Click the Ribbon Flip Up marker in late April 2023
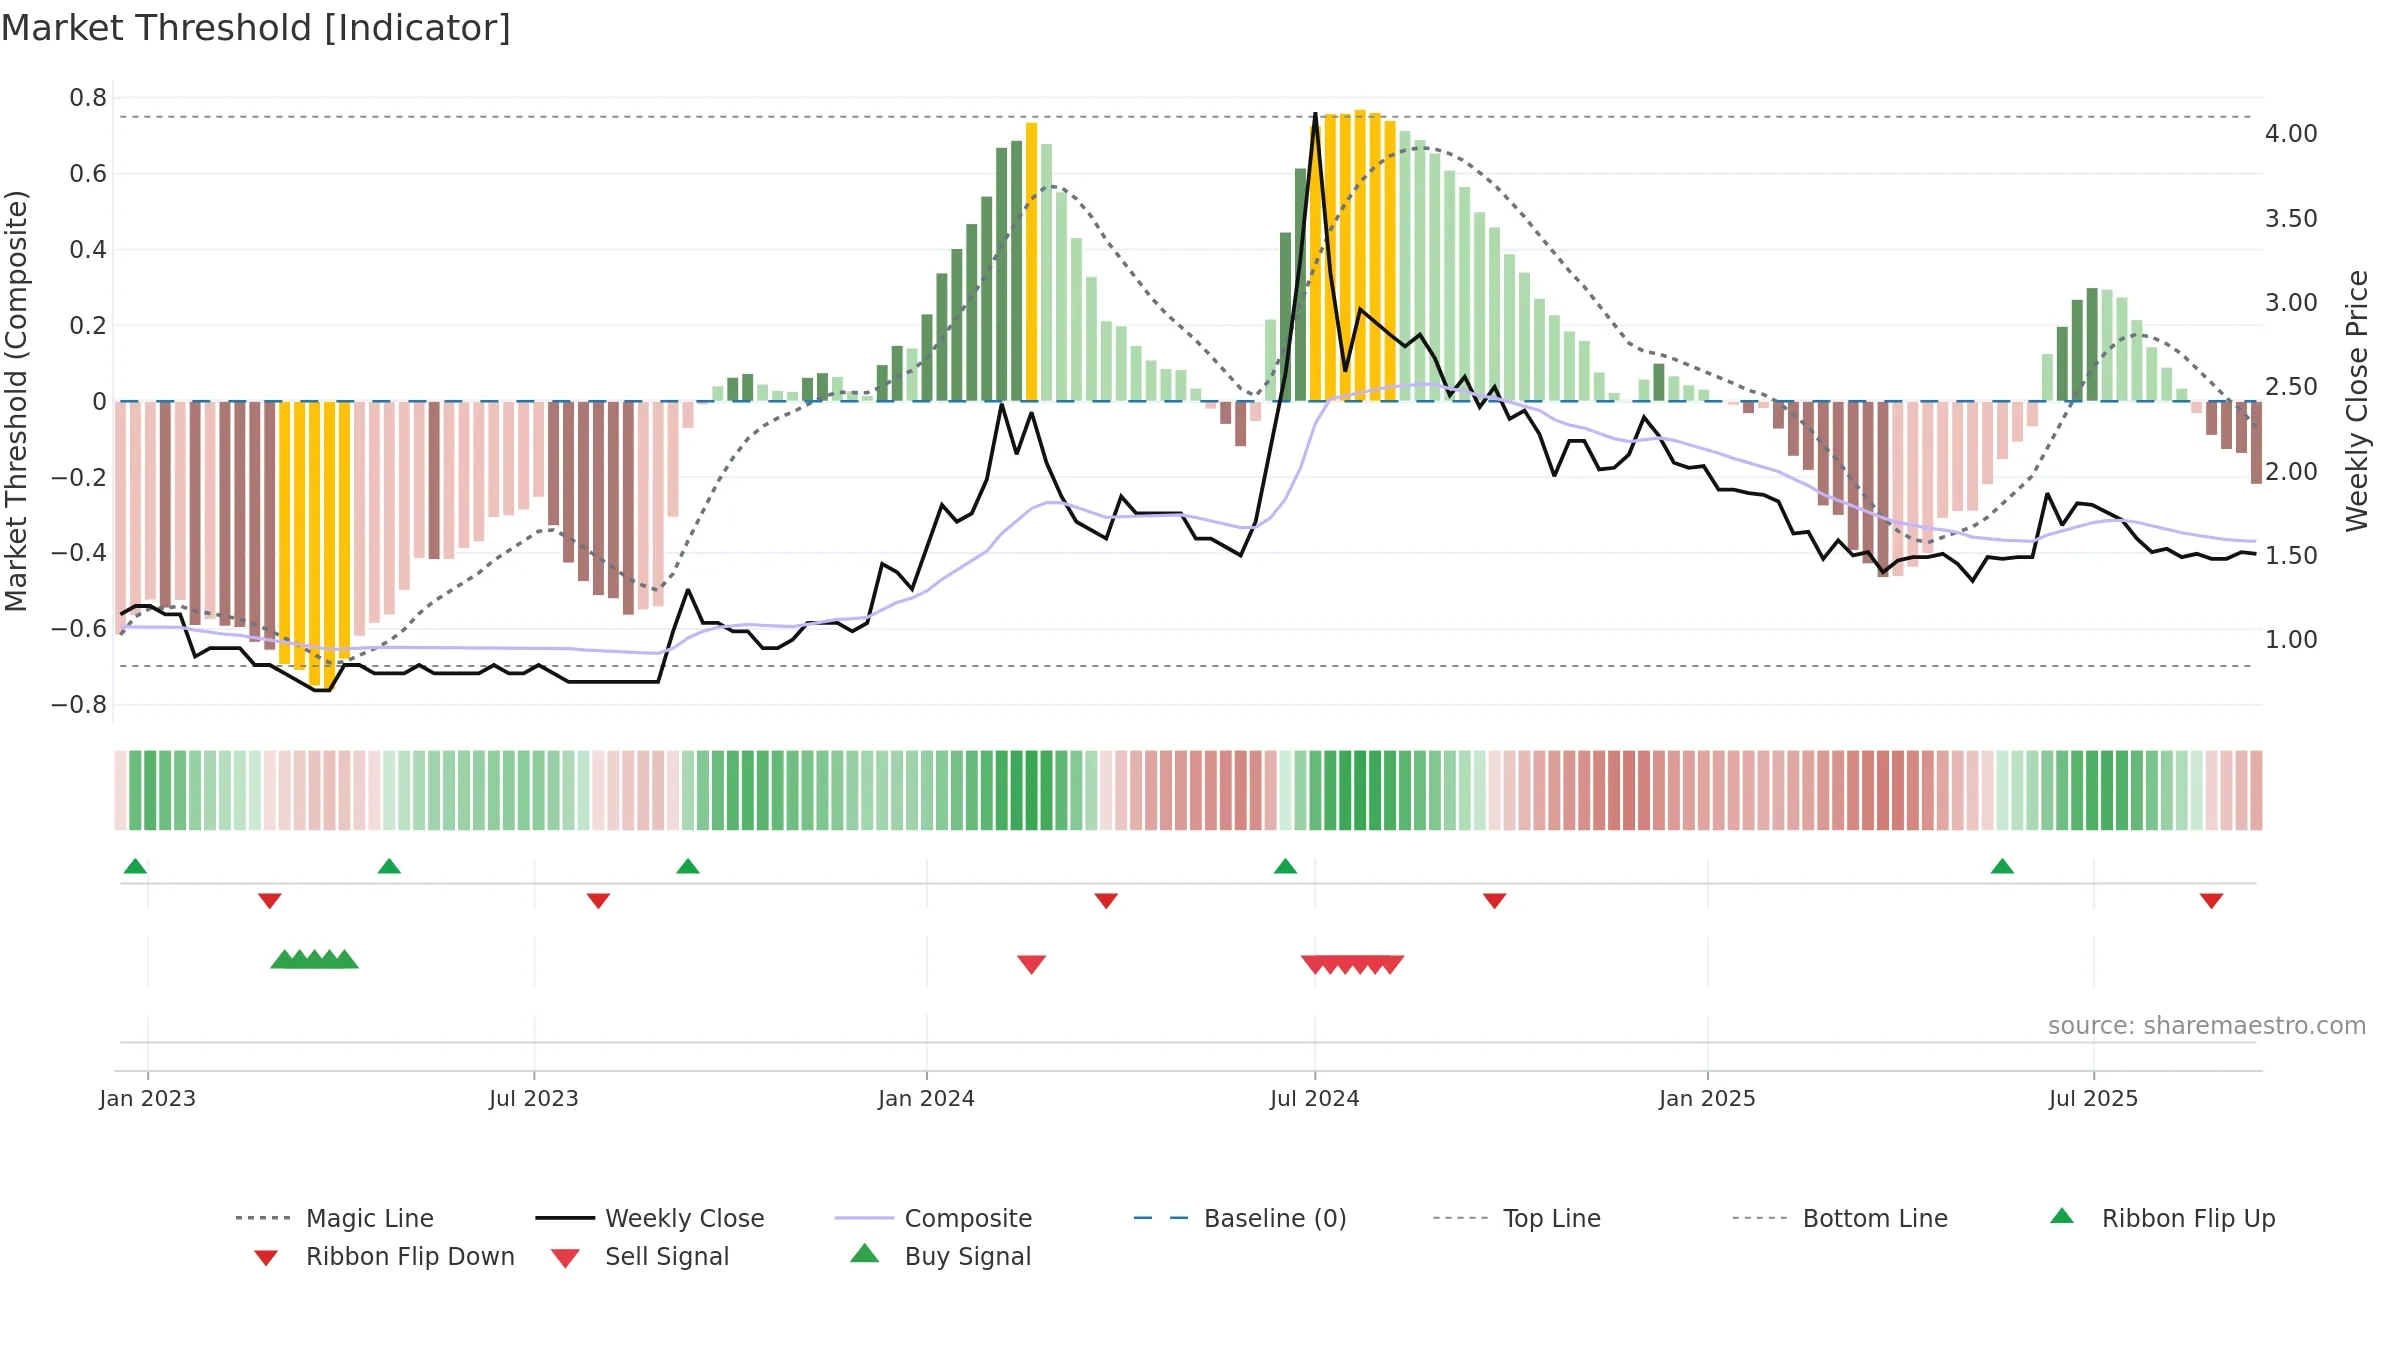 click(389, 866)
